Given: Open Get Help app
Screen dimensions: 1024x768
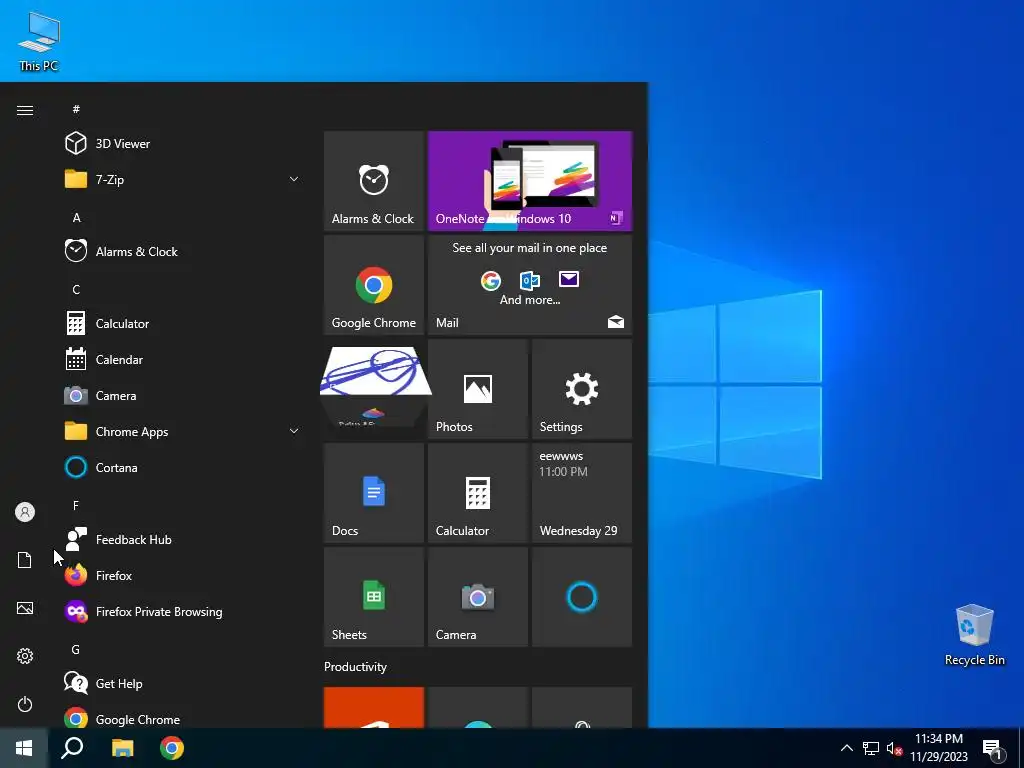Looking at the screenshot, I should click(182, 683).
